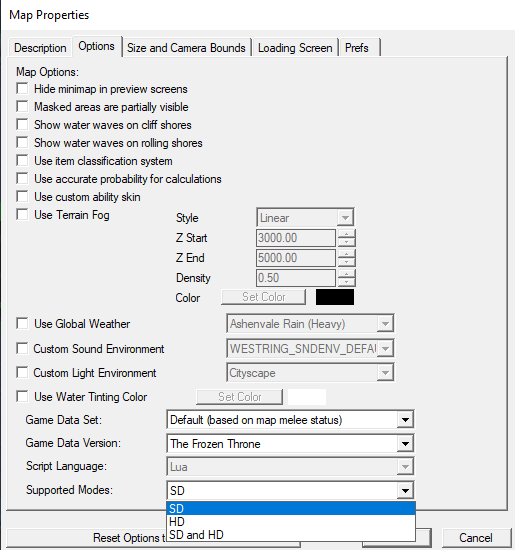515x550 pixels.
Task: Switch to the Description tab
Action: click(40, 48)
